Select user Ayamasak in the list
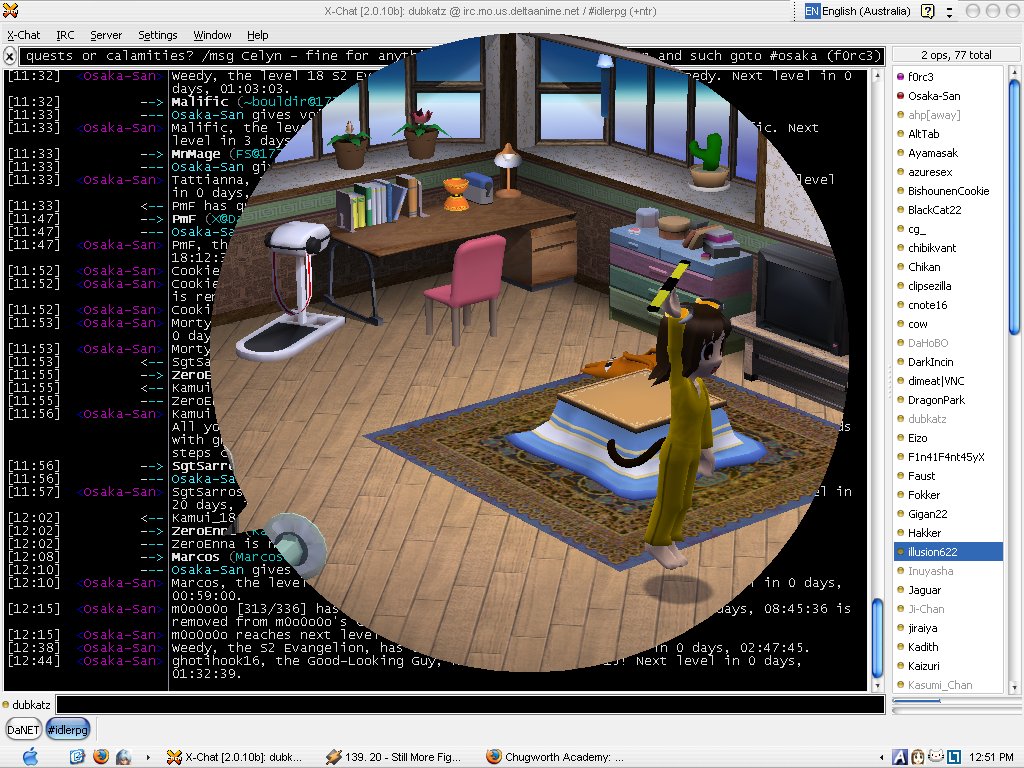 948,153
